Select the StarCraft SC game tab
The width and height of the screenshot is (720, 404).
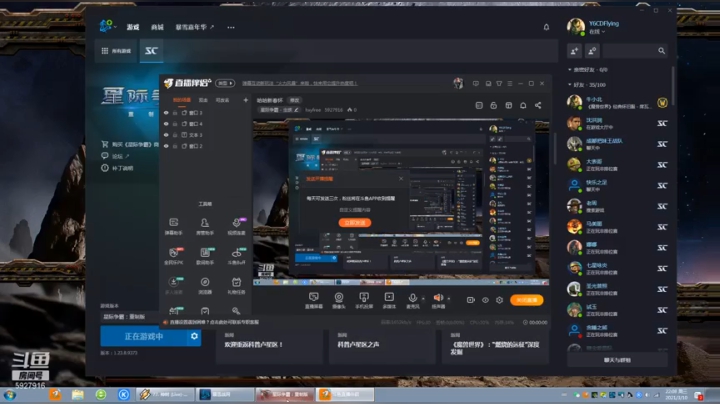(x=152, y=50)
